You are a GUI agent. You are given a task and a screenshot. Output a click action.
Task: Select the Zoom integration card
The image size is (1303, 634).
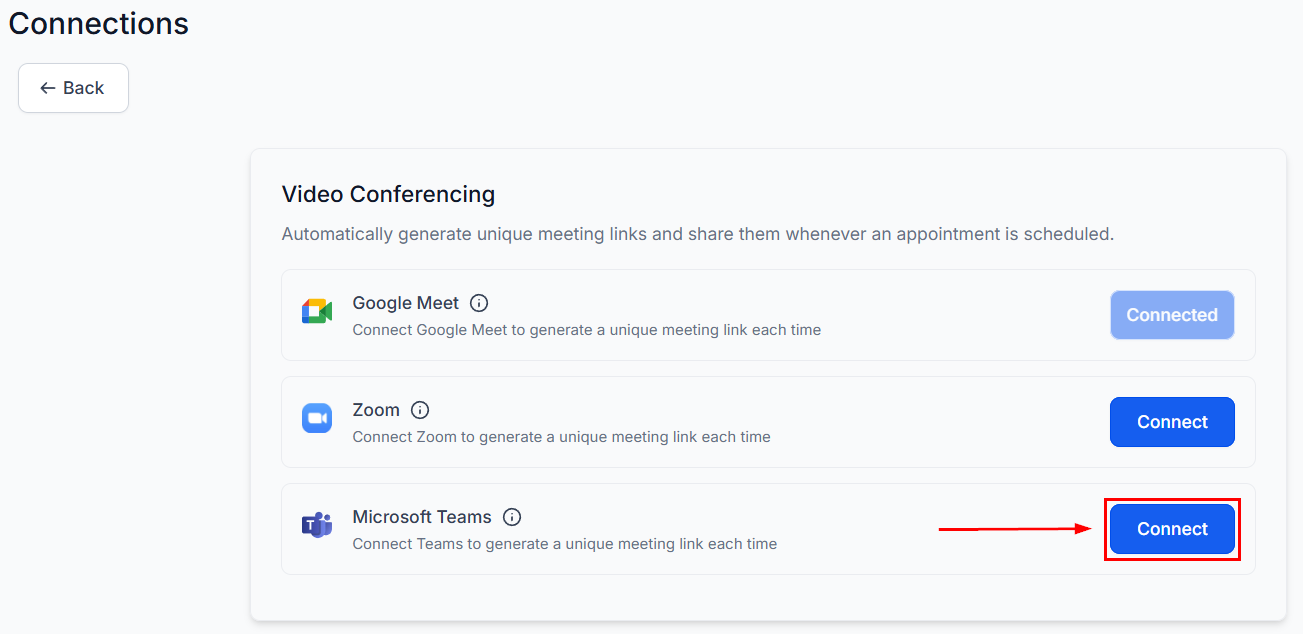click(x=768, y=422)
